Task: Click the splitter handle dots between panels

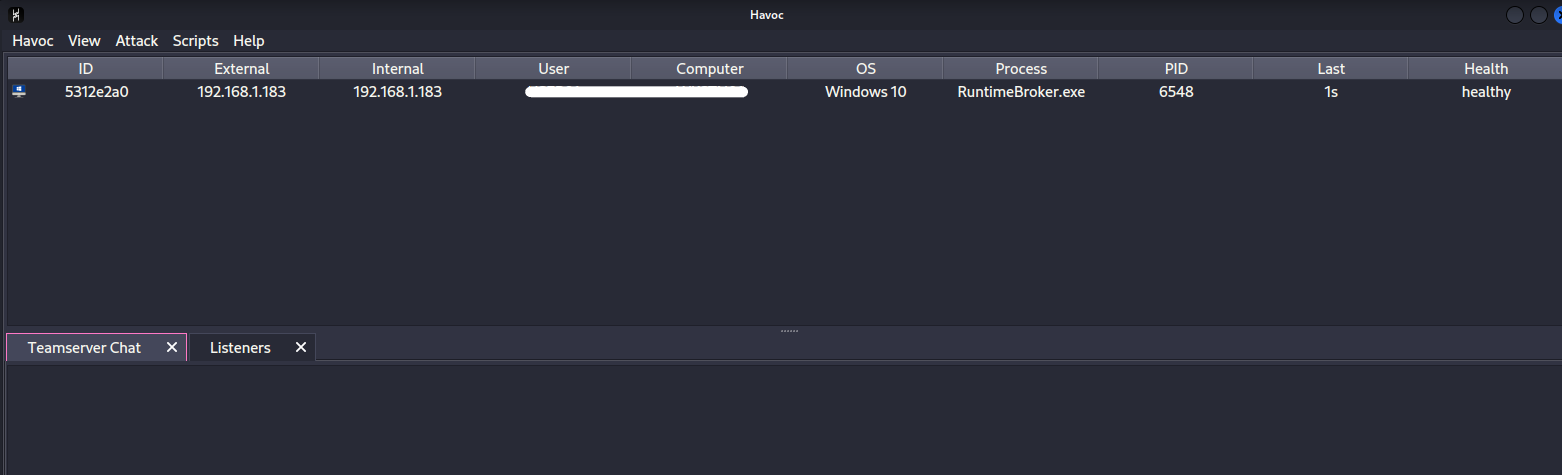Action: pos(789,330)
